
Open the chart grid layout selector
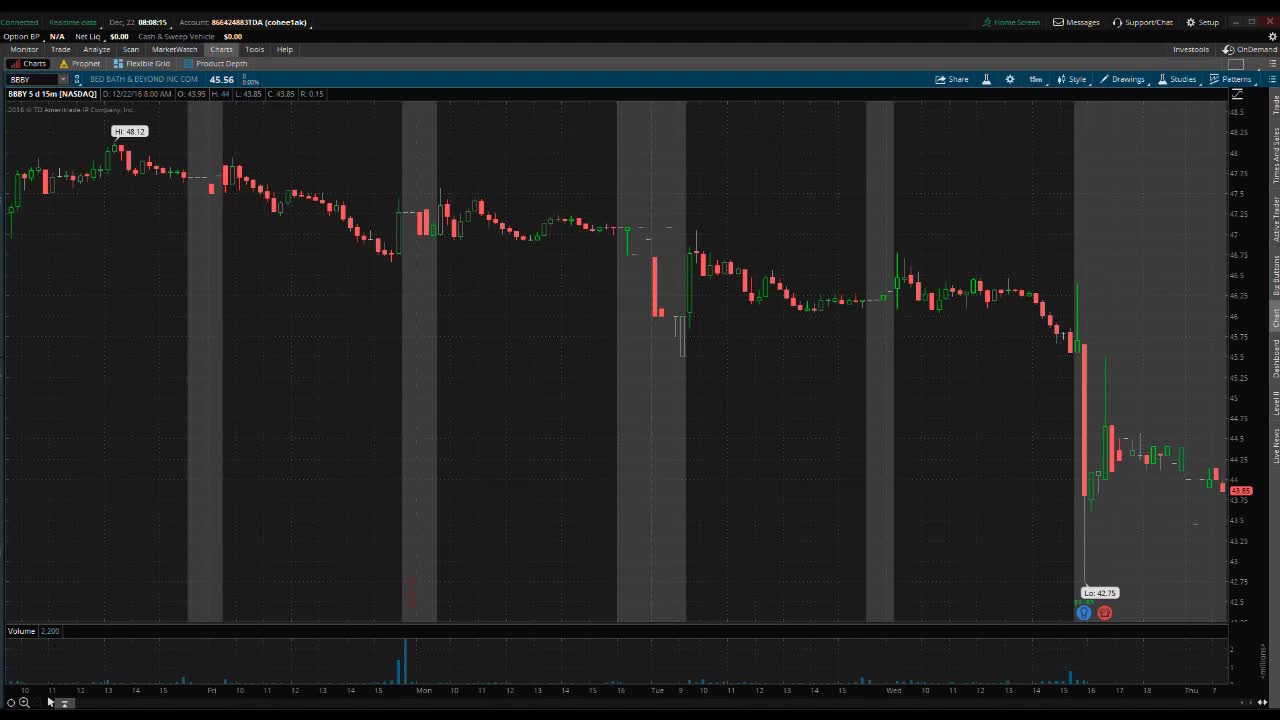1236,64
